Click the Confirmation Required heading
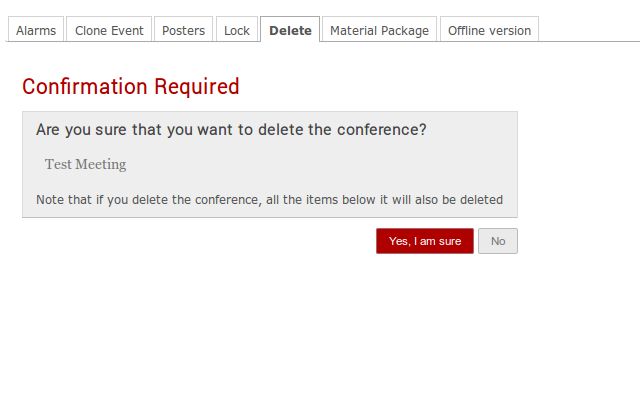Screen dimensions: 640x399 click(x=131, y=86)
